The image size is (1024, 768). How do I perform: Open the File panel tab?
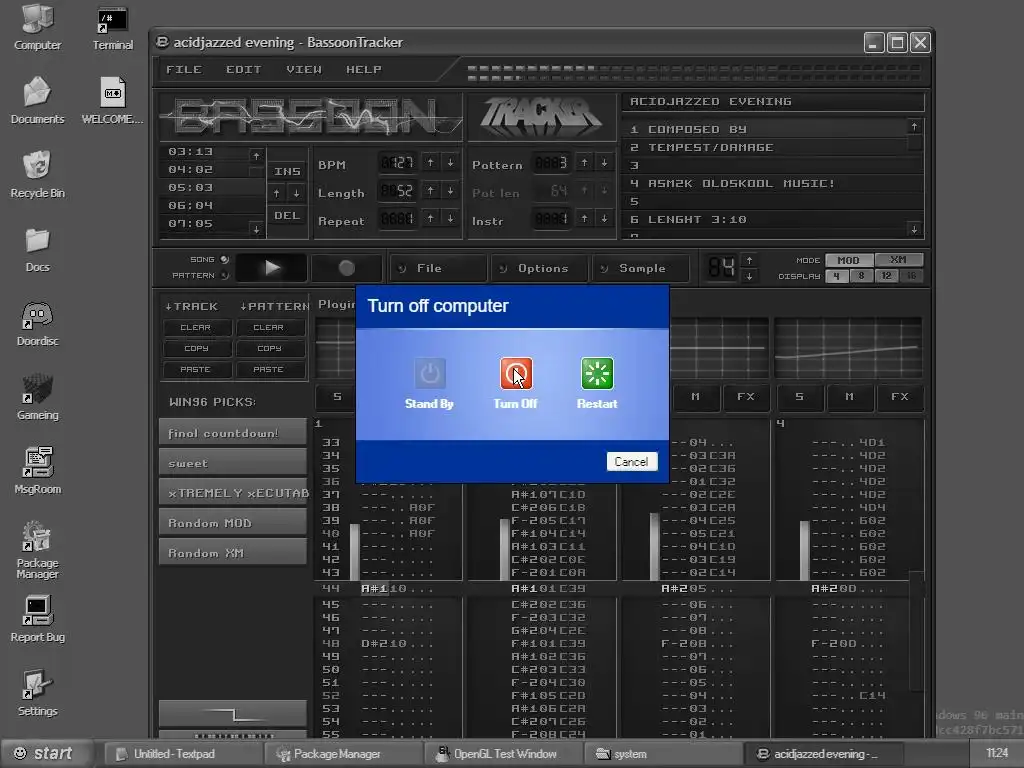coord(439,268)
